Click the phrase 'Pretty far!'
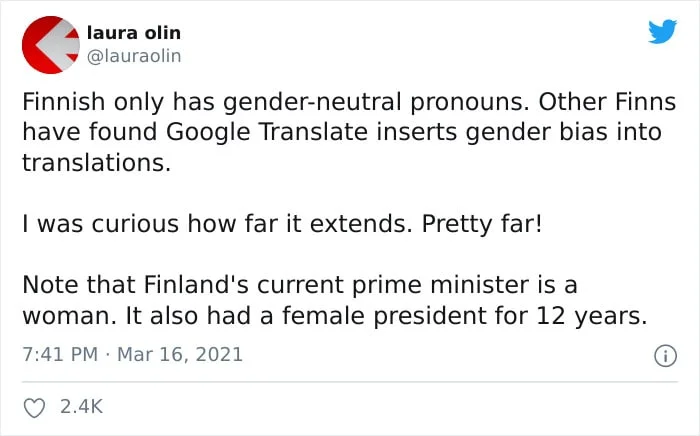The height and width of the screenshot is (436, 700). coord(482,224)
